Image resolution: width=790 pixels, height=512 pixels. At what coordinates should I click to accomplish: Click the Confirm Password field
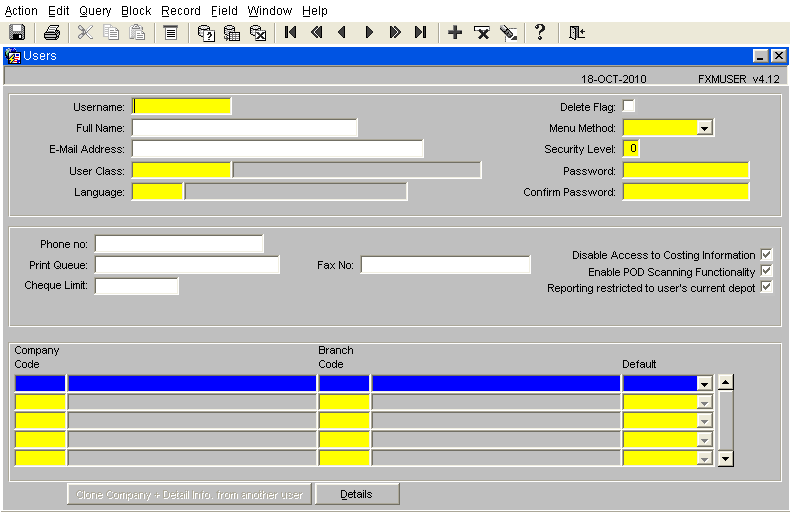[686, 192]
